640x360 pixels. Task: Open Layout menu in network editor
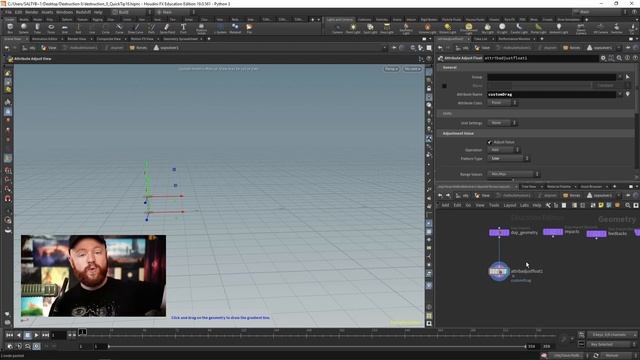[509, 205]
